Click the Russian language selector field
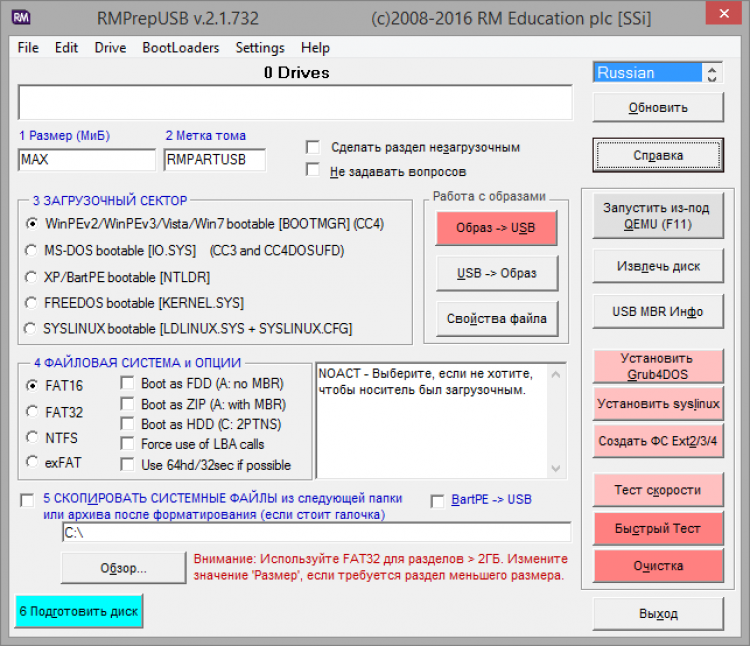This screenshot has width=750, height=646. [x=648, y=73]
